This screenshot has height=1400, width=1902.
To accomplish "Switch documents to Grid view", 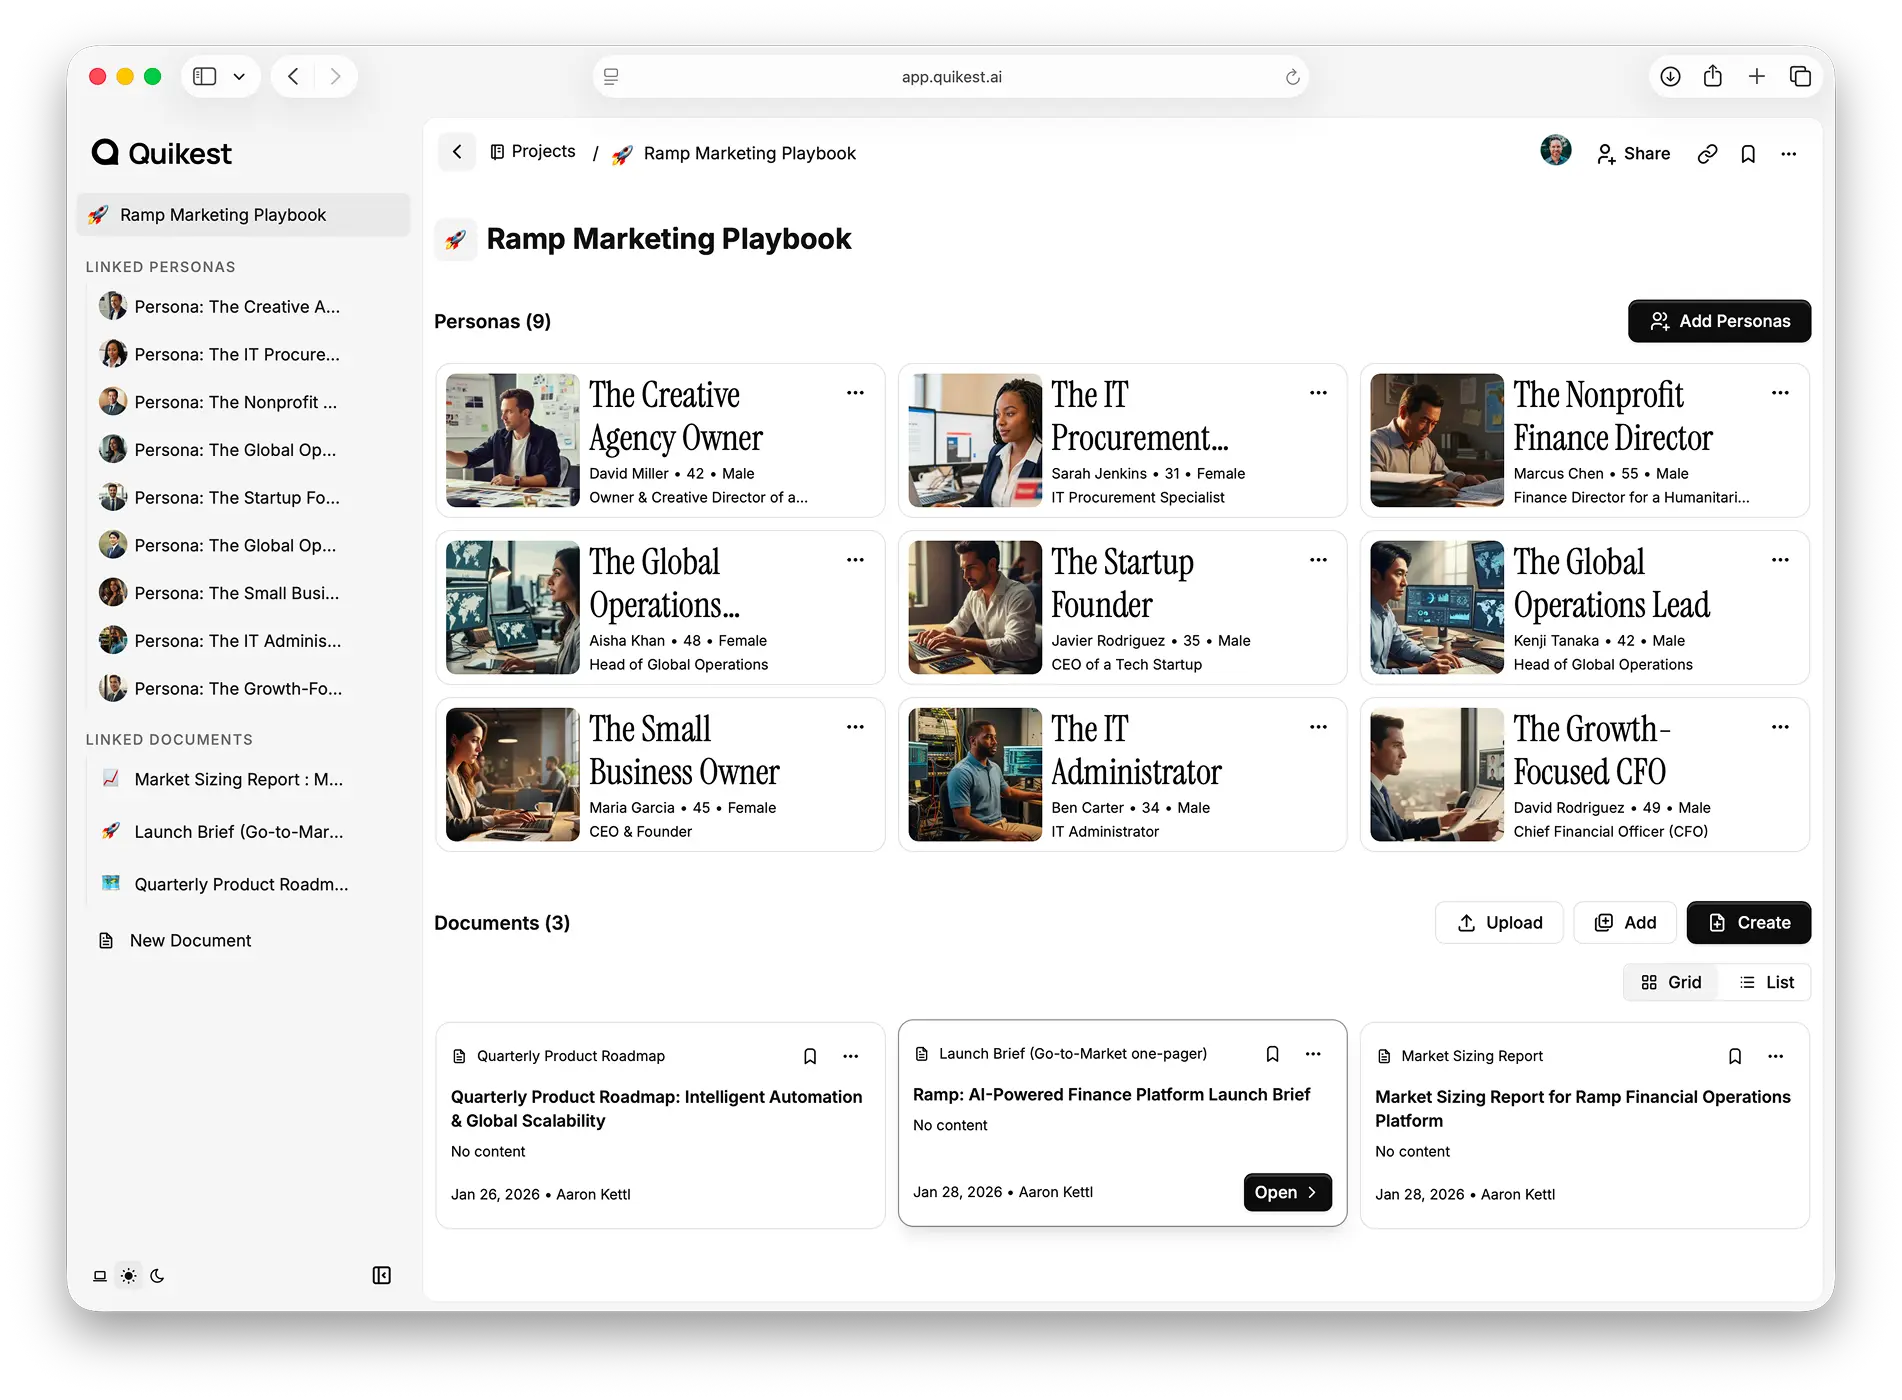I will [x=1671, y=983].
